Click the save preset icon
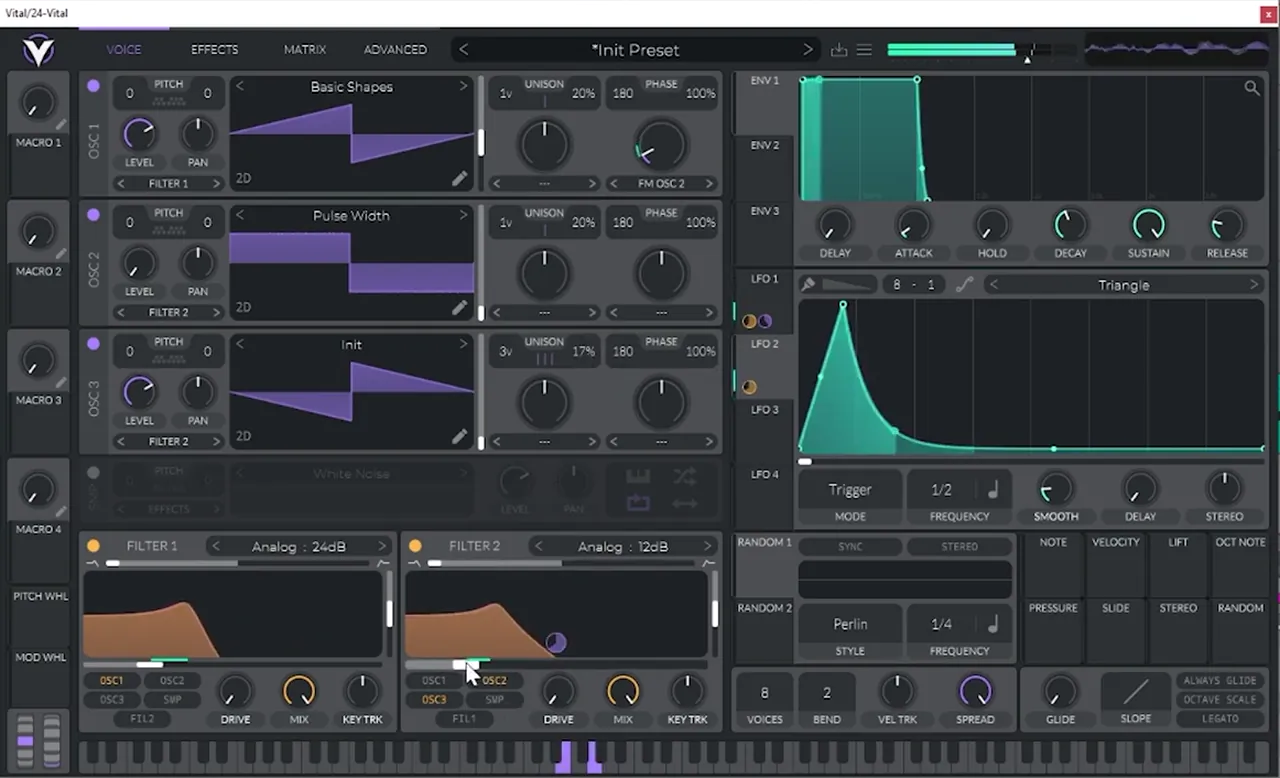1280x778 pixels. pos(839,50)
